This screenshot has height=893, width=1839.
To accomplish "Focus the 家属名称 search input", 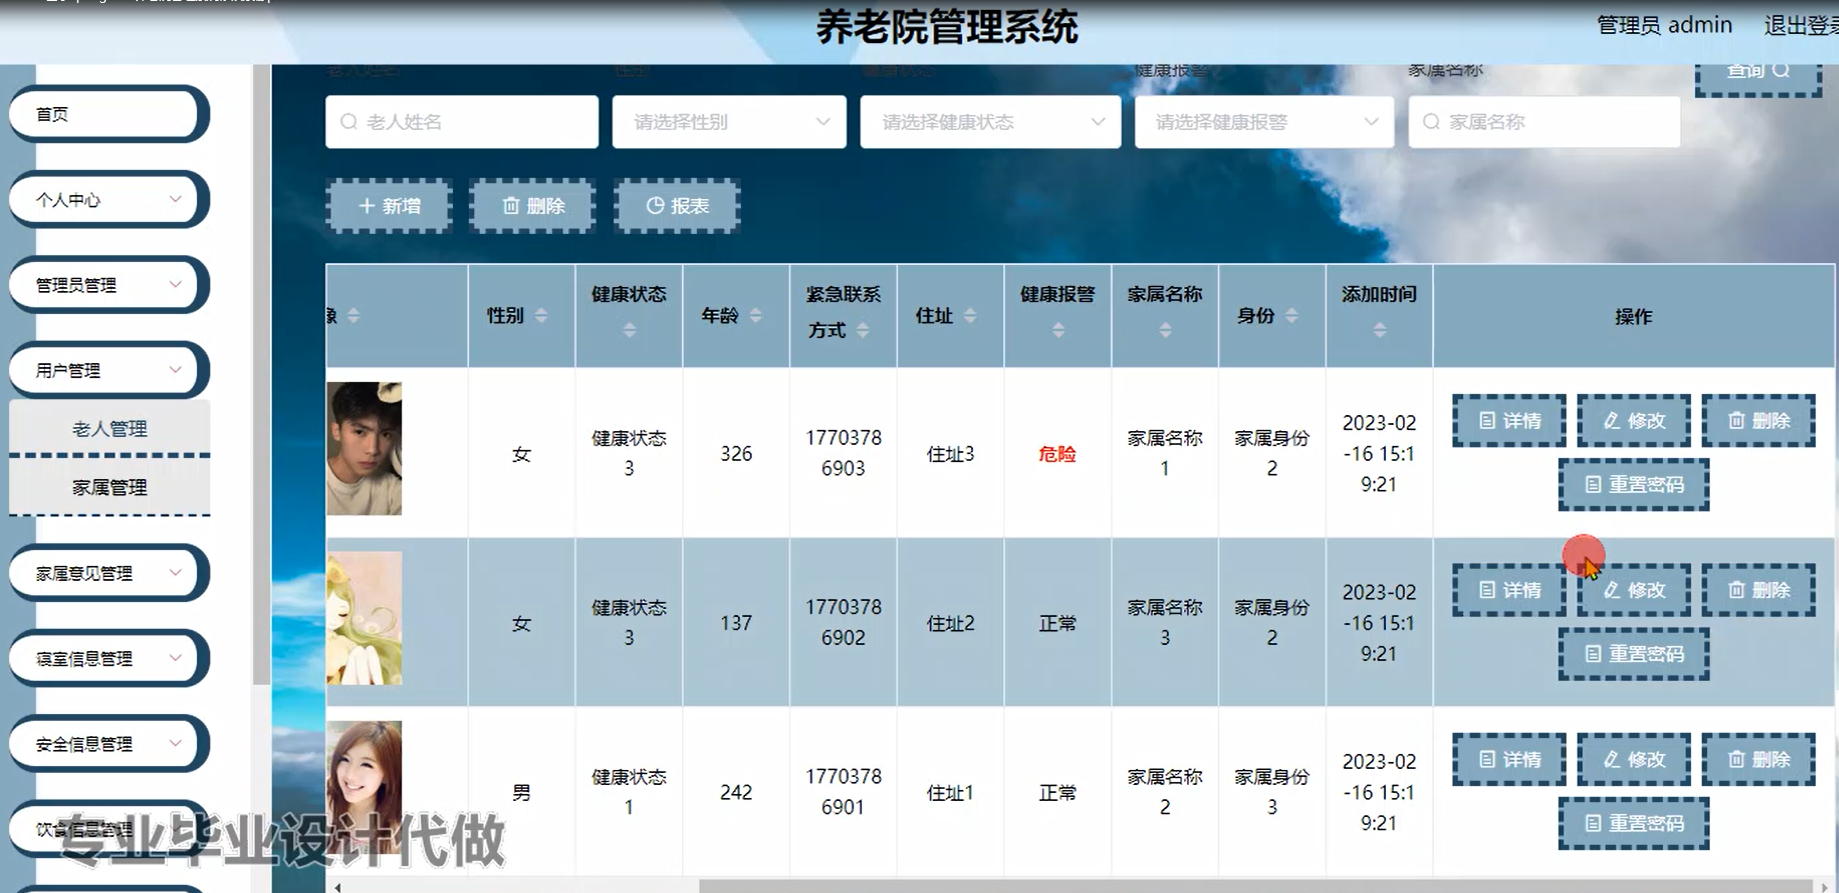I will (1544, 122).
